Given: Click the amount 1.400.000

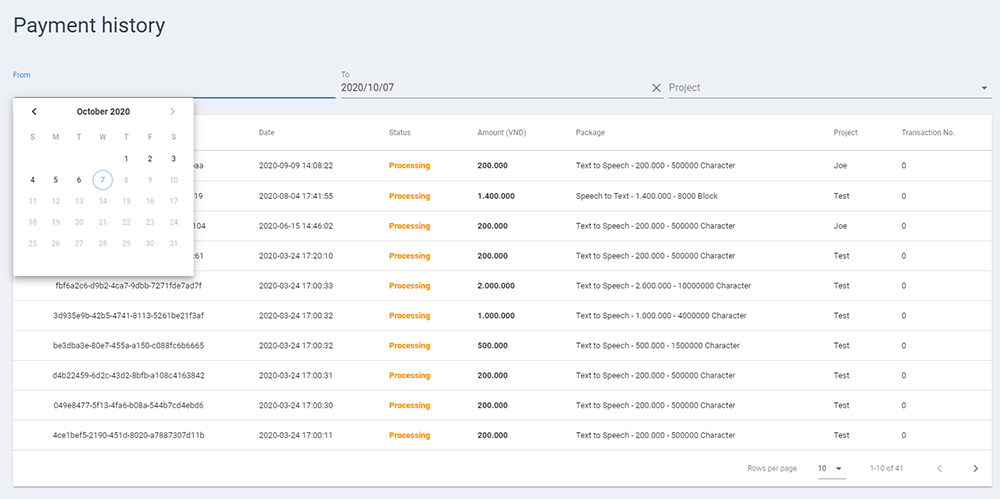Looking at the screenshot, I should click(496, 196).
